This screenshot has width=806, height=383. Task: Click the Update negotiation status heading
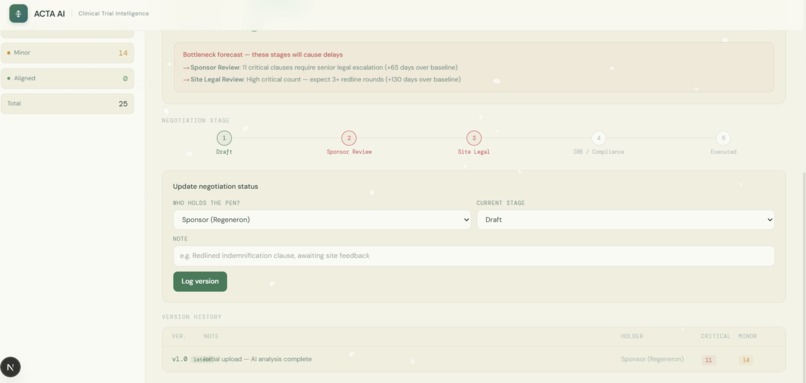[215, 187]
